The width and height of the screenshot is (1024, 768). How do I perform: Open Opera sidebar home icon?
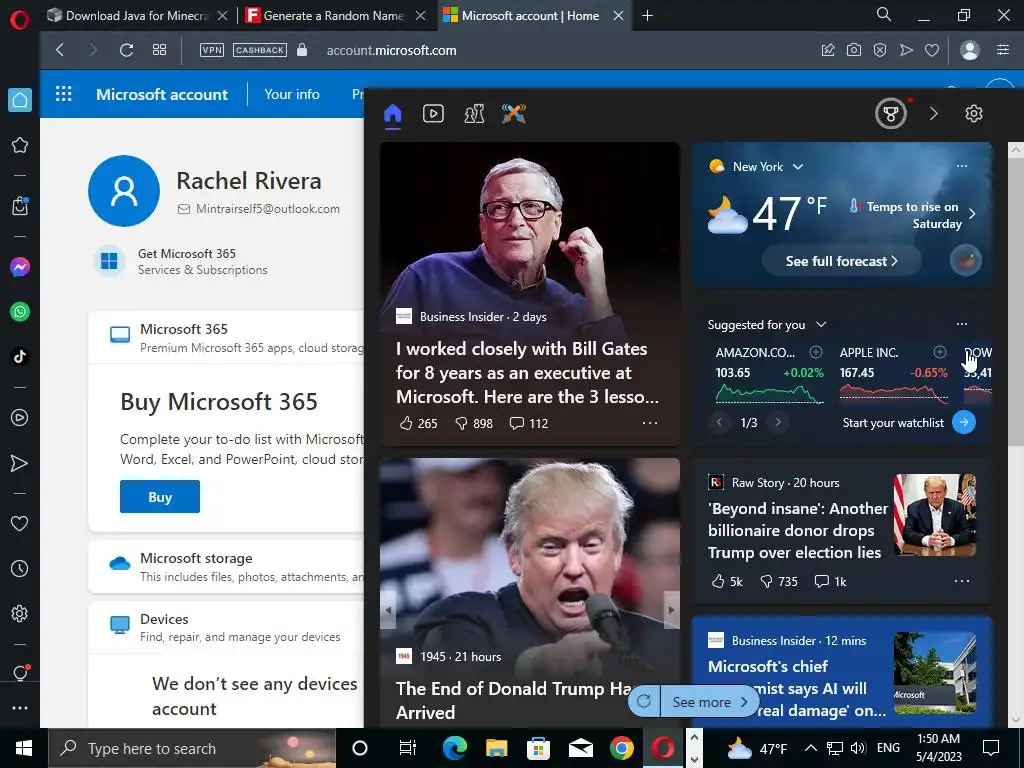pos(20,100)
